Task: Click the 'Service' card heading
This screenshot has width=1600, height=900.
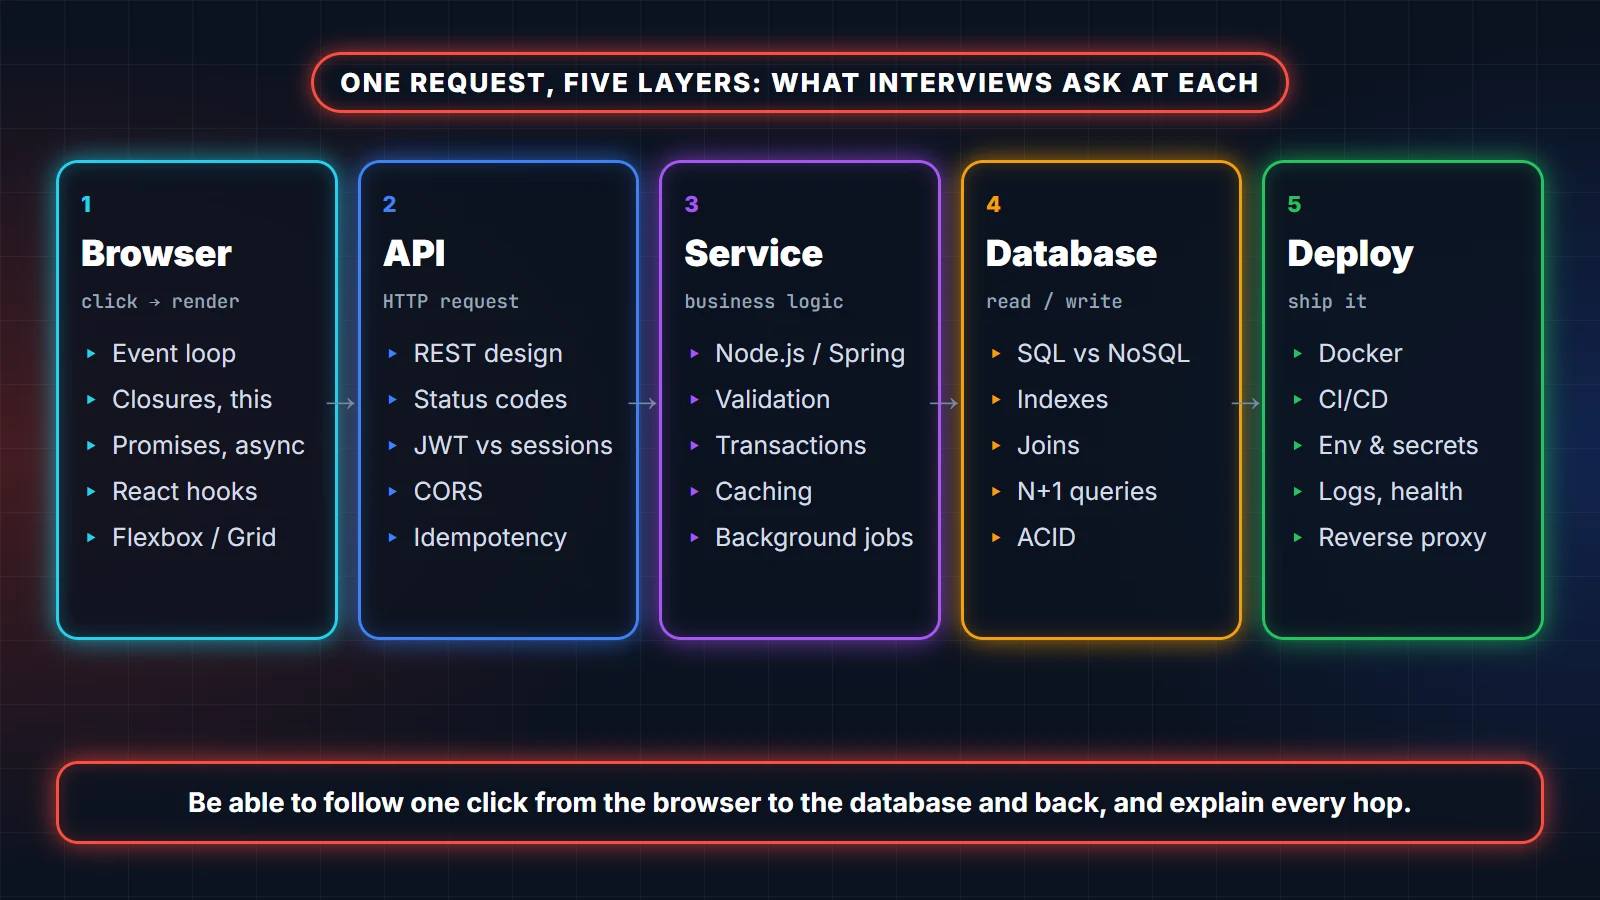Action: tap(754, 253)
